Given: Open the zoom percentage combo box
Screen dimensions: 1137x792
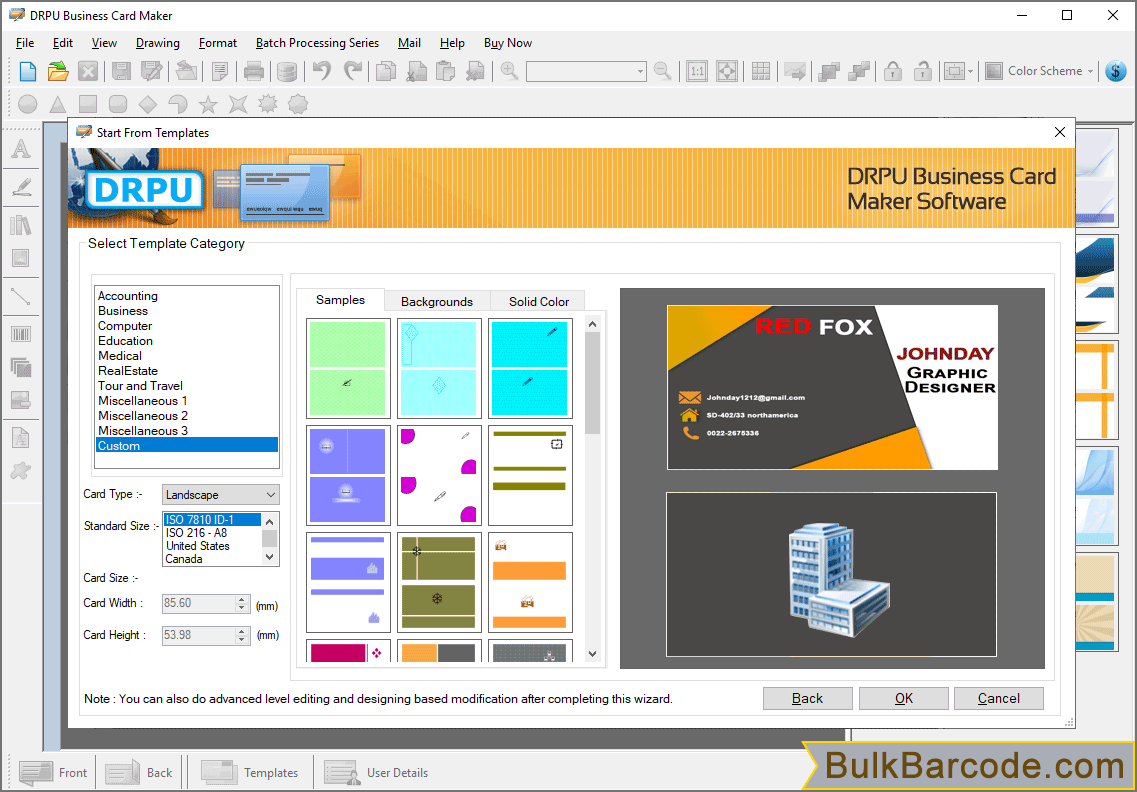Looking at the screenshot, I should tap(586, 71).
